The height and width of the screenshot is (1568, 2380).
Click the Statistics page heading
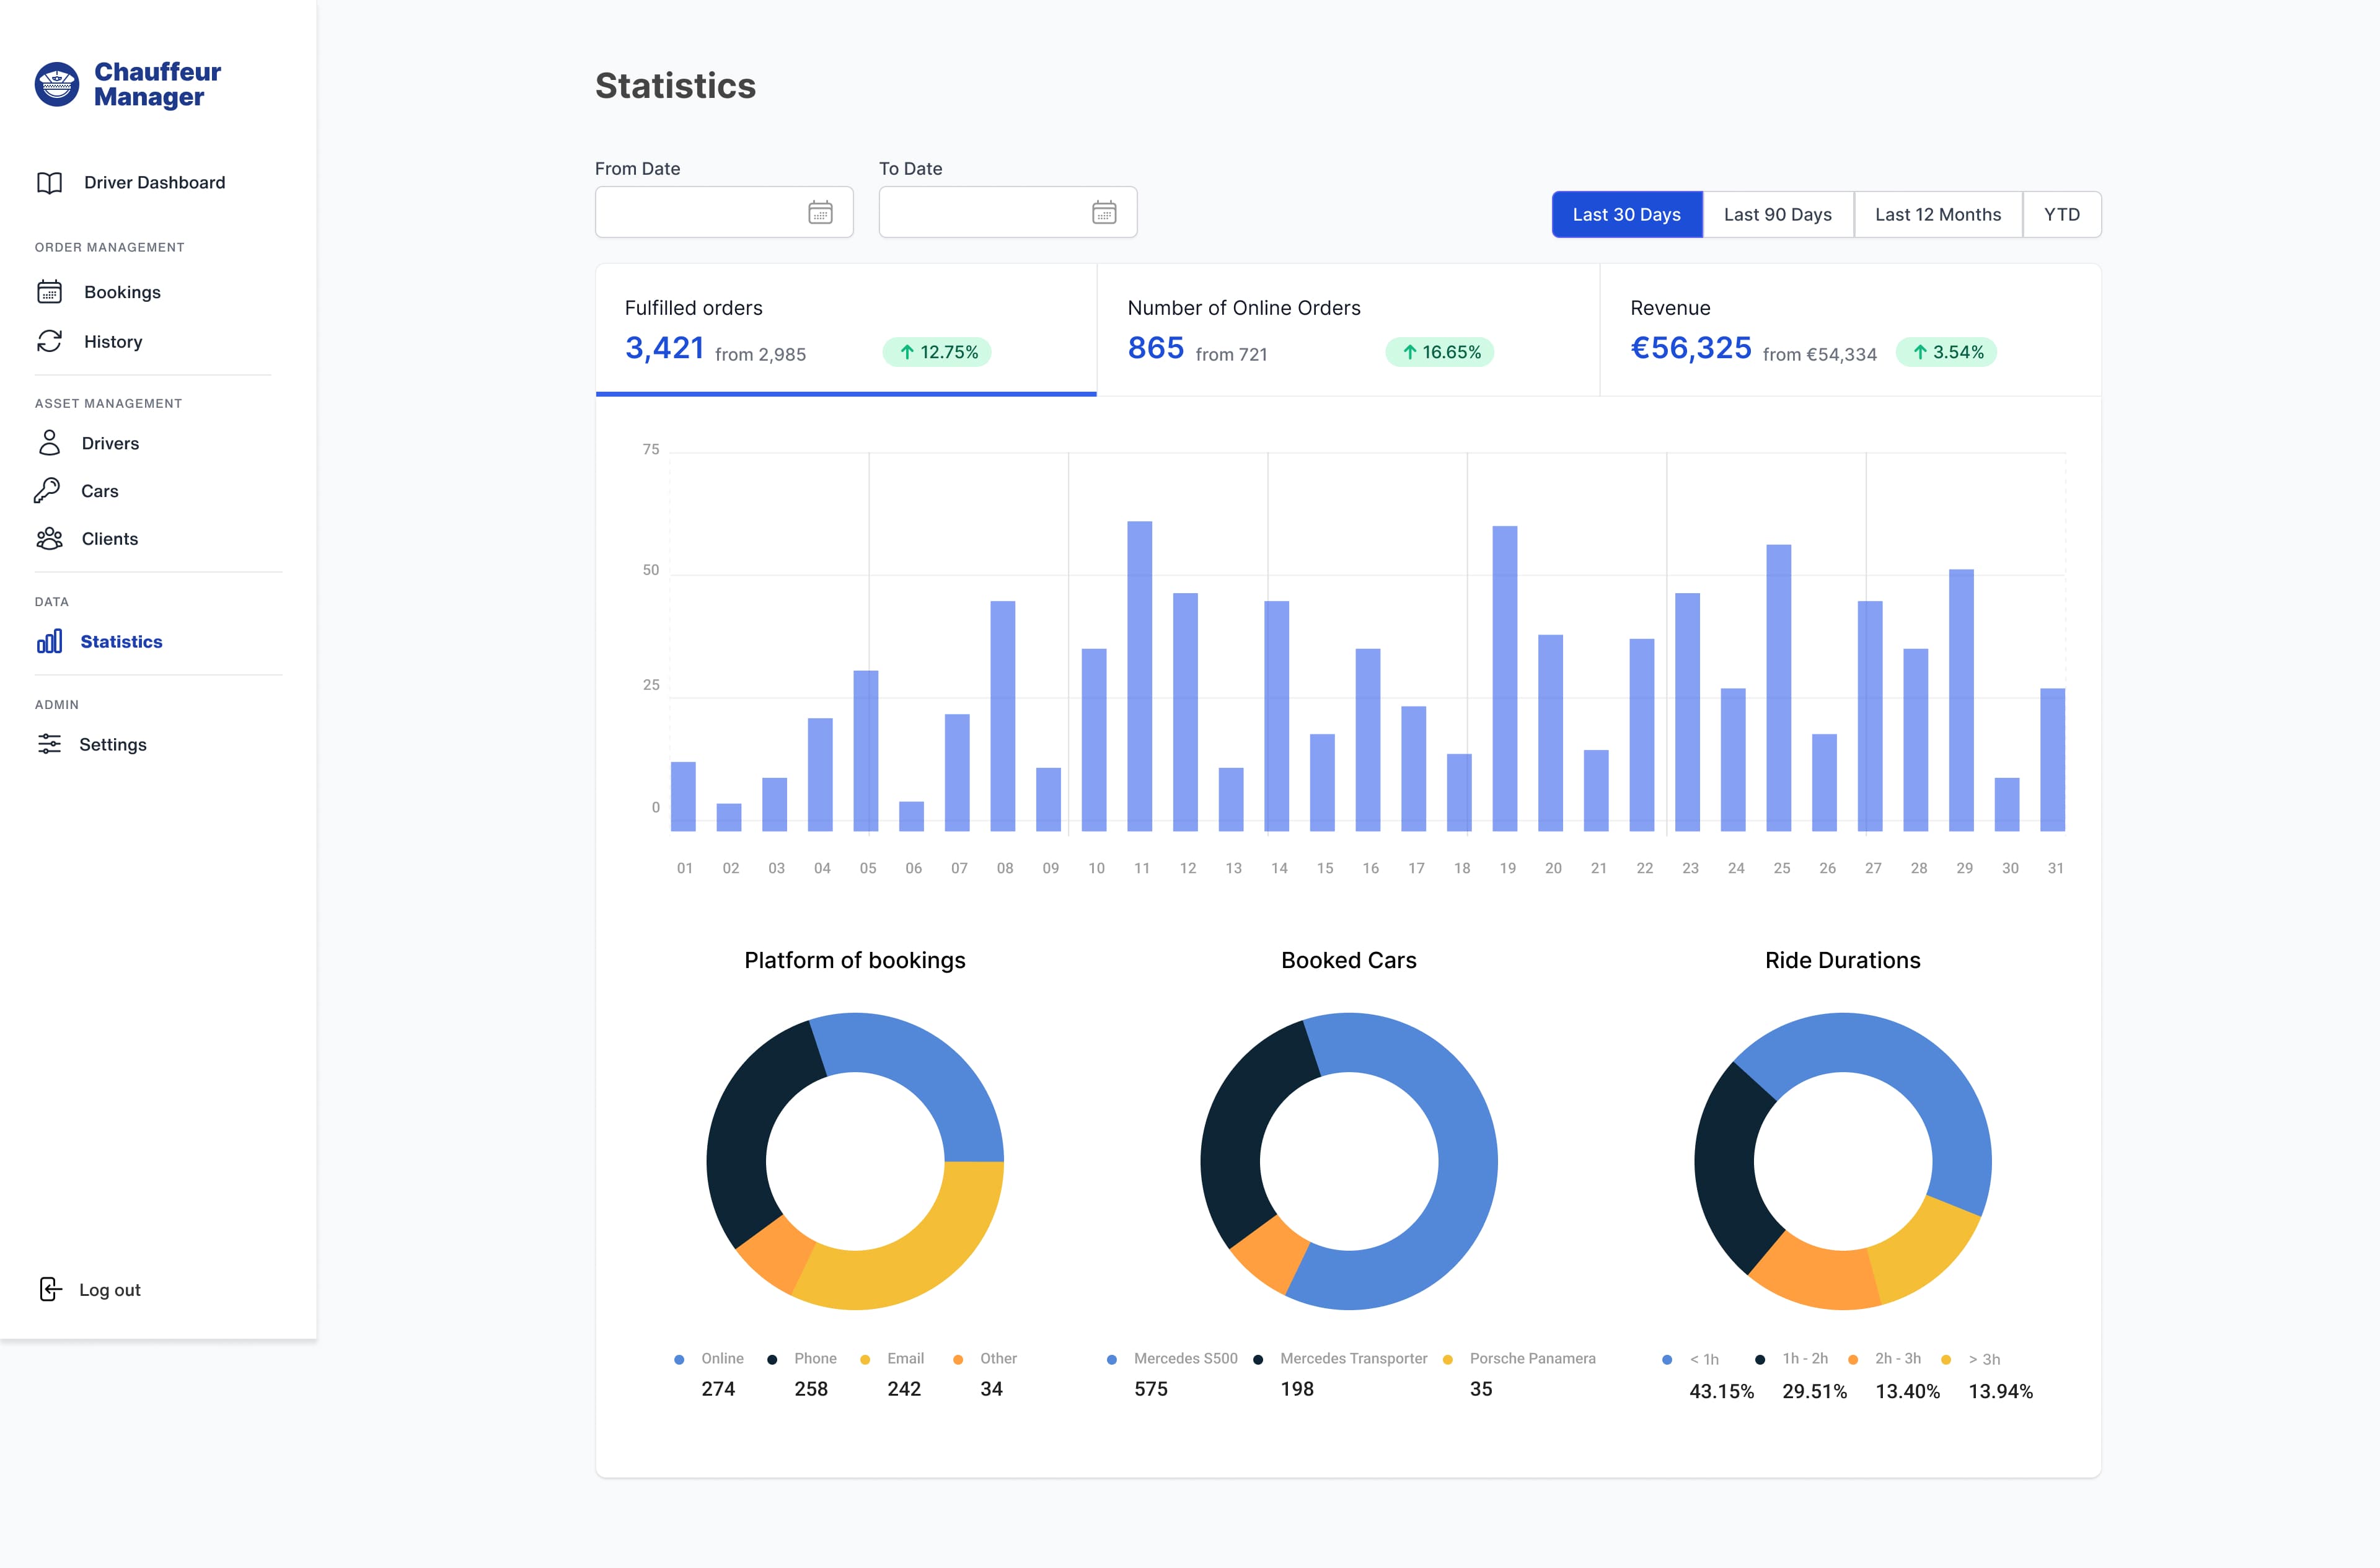pos(676,86)
